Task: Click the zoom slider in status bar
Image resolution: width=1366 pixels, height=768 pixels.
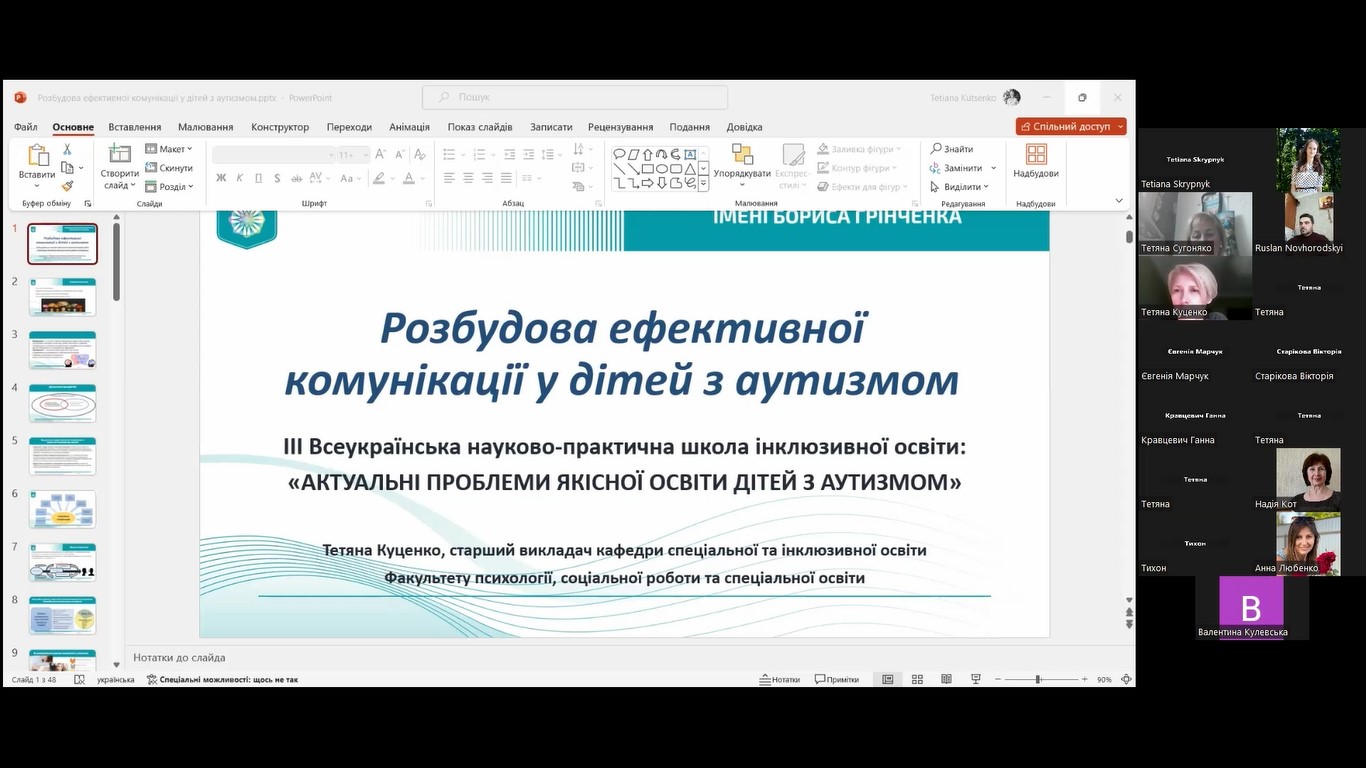Action: coord(1039,679)
